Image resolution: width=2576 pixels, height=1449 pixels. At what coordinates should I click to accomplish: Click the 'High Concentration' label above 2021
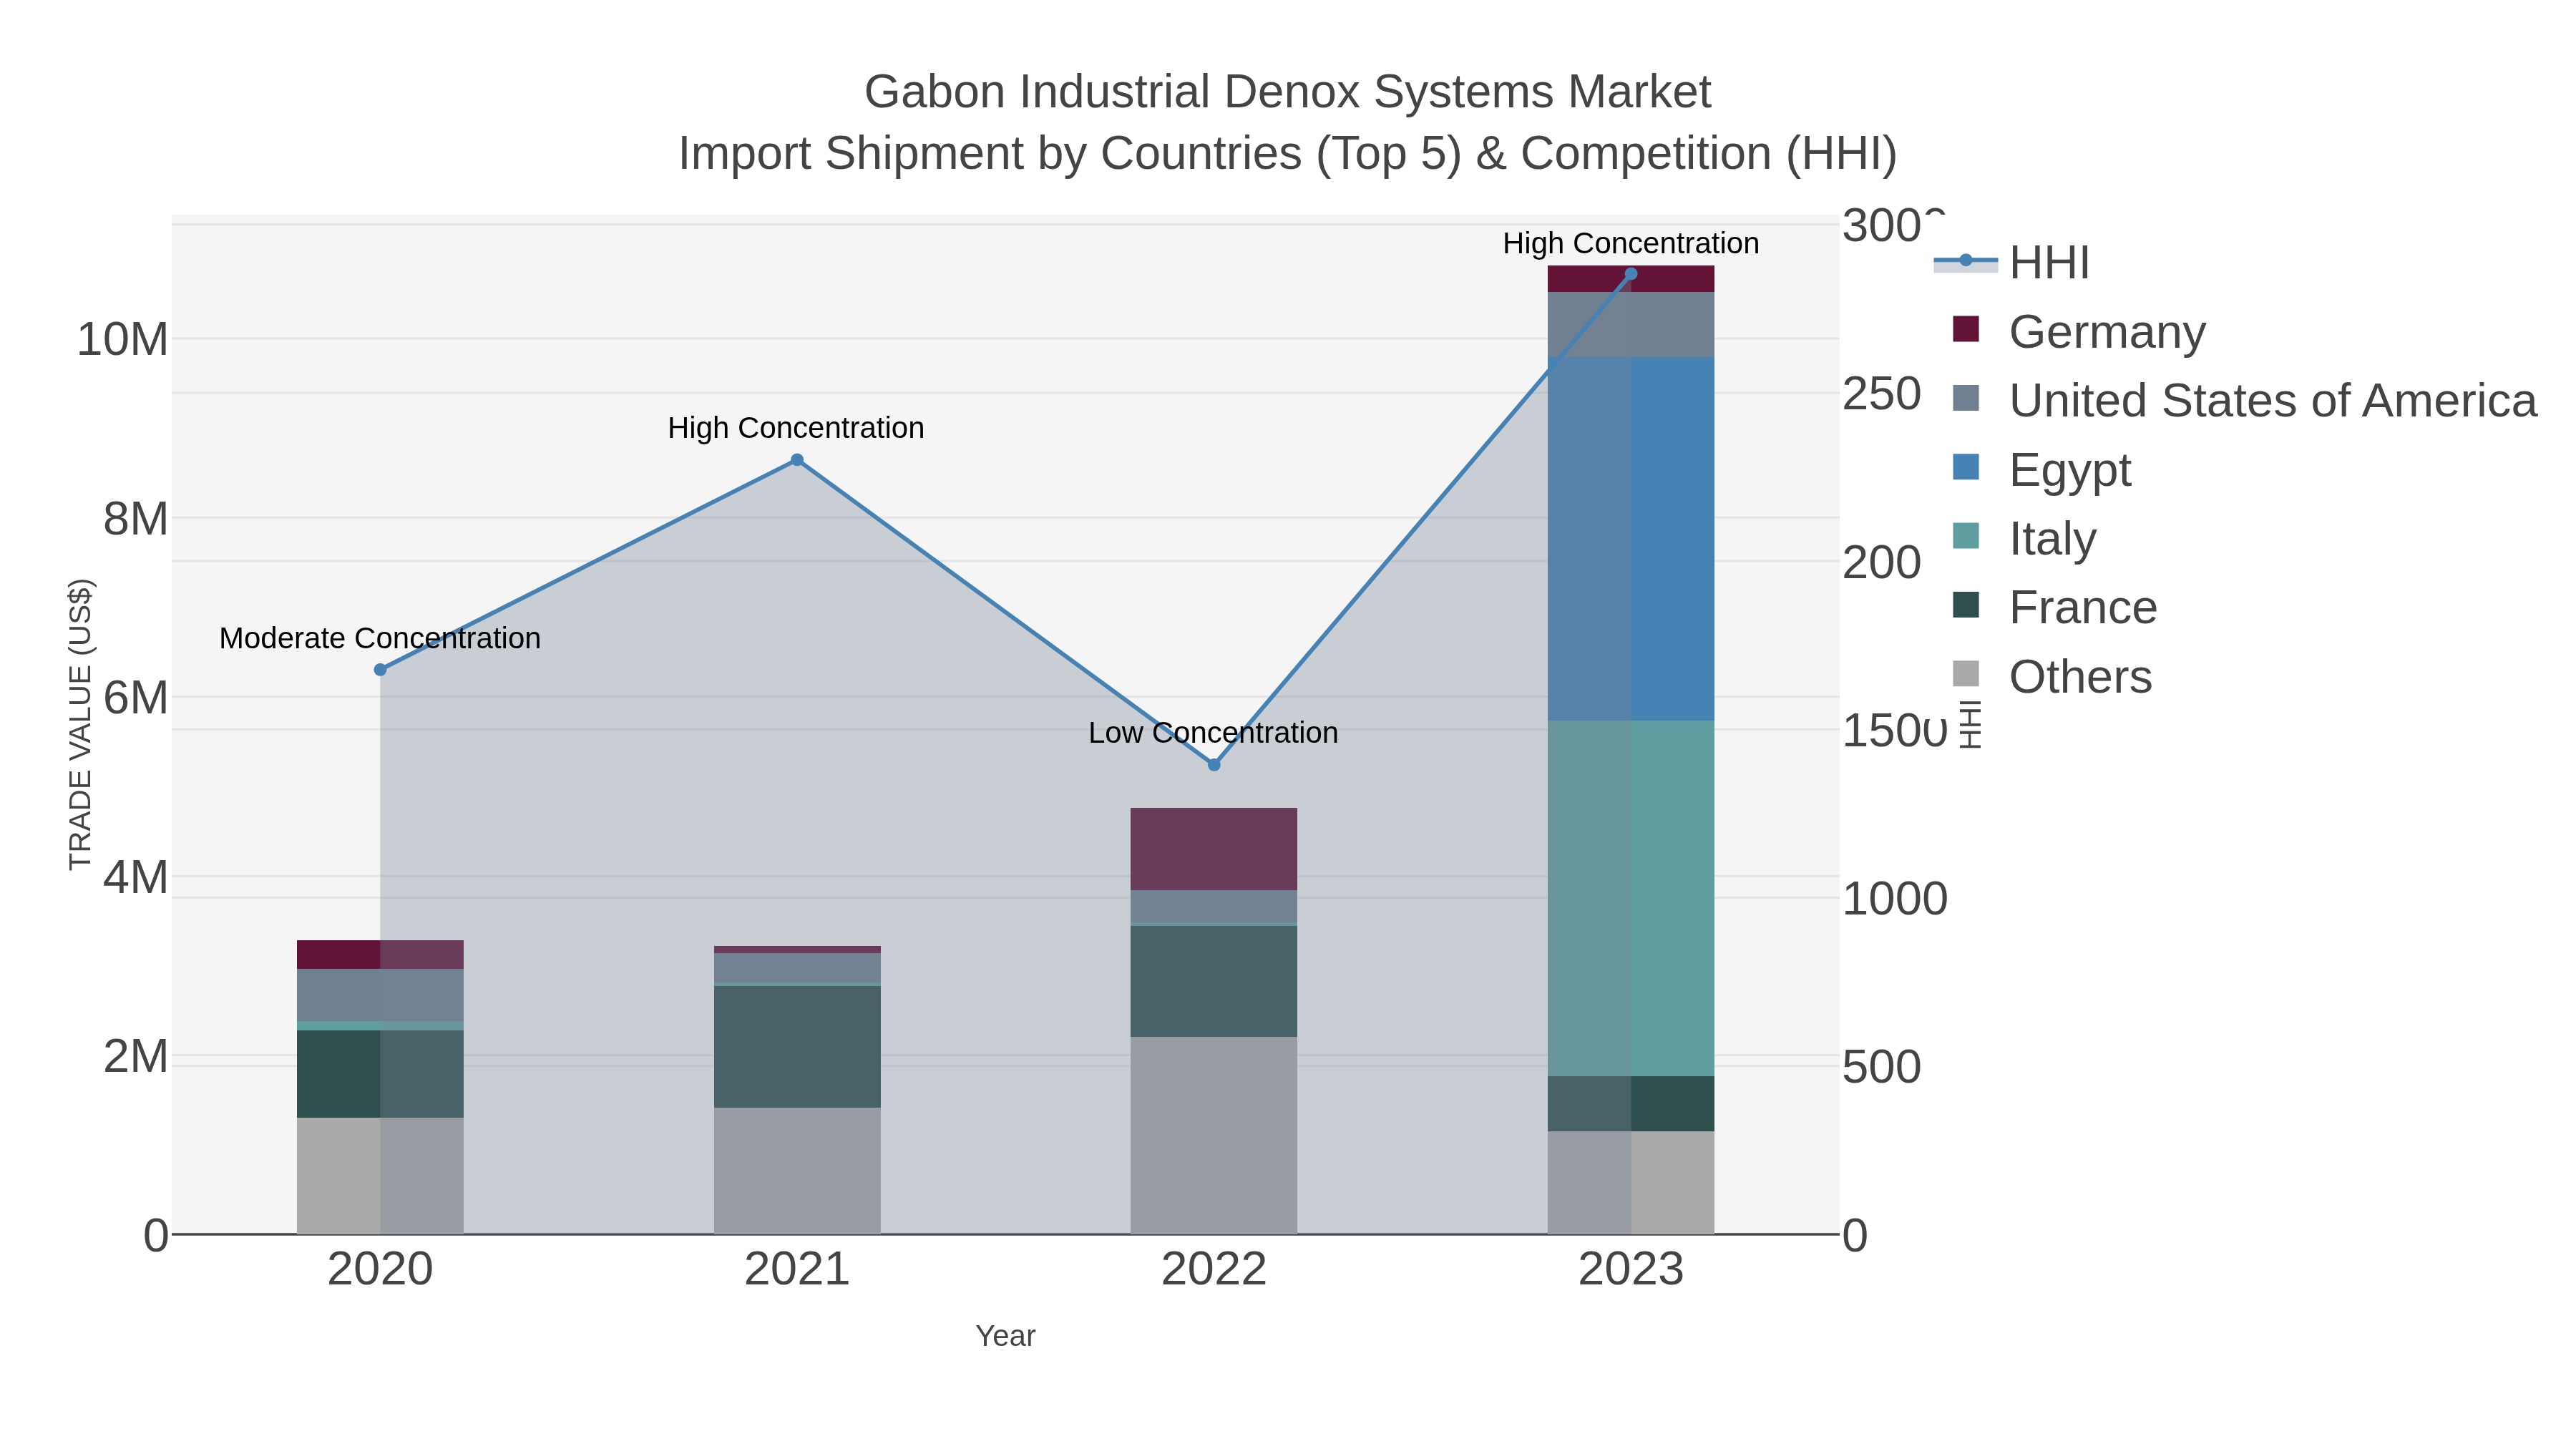[x=796, y=428]
